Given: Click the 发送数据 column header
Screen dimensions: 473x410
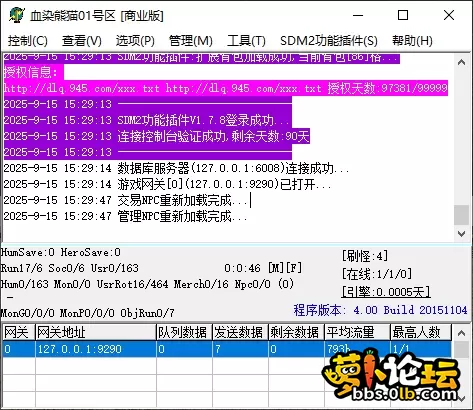Looking at the screenshot, I should (x=240, y=333).
